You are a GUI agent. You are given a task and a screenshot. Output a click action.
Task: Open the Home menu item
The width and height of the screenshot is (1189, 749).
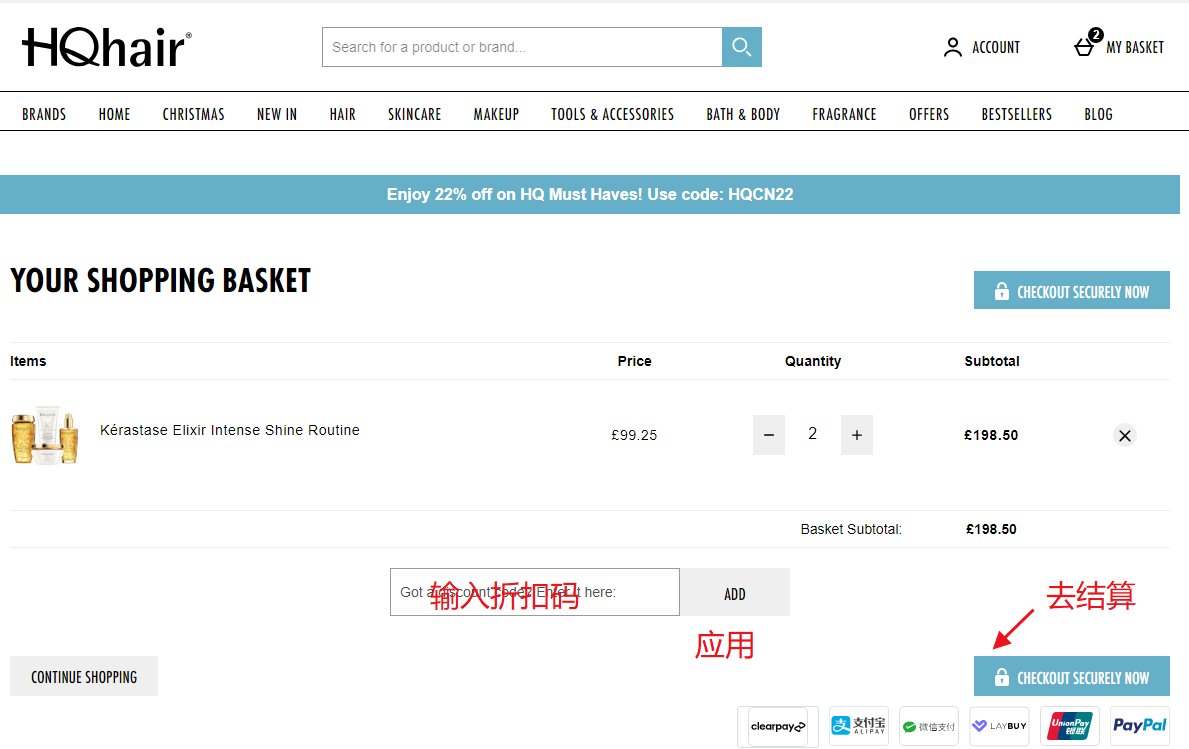click(x=115, y=114)
